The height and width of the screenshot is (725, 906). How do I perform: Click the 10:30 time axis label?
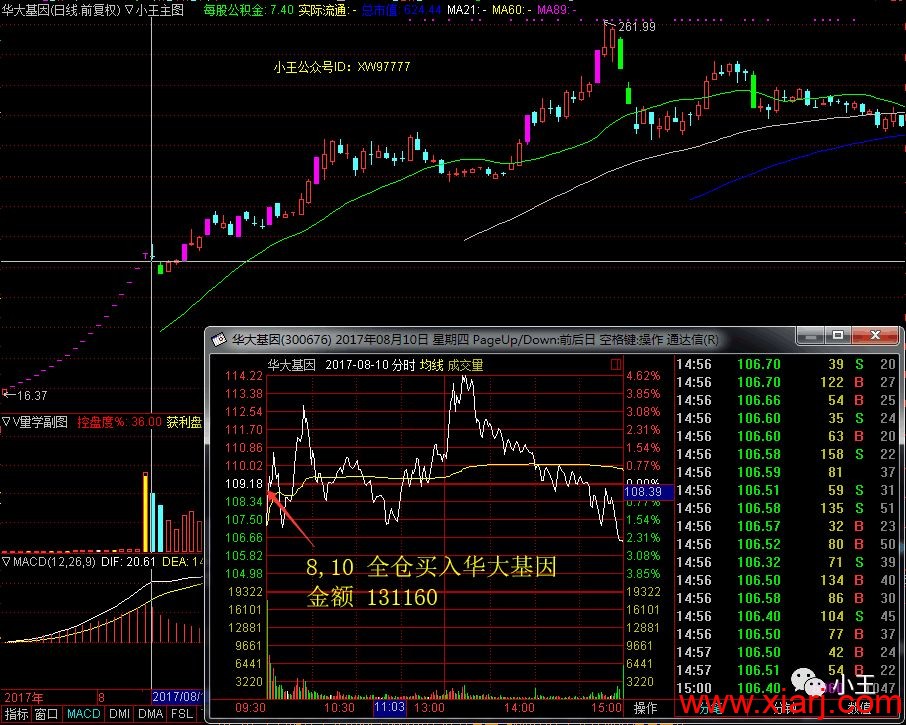click(339, 708)
